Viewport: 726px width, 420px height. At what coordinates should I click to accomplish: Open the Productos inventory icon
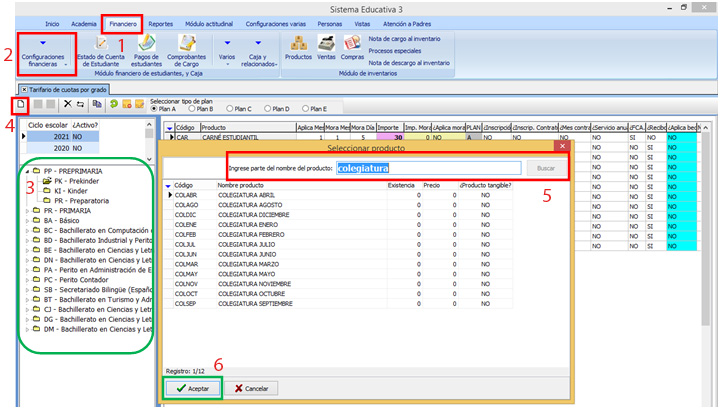pyautogui.click(x=298, y=46)
